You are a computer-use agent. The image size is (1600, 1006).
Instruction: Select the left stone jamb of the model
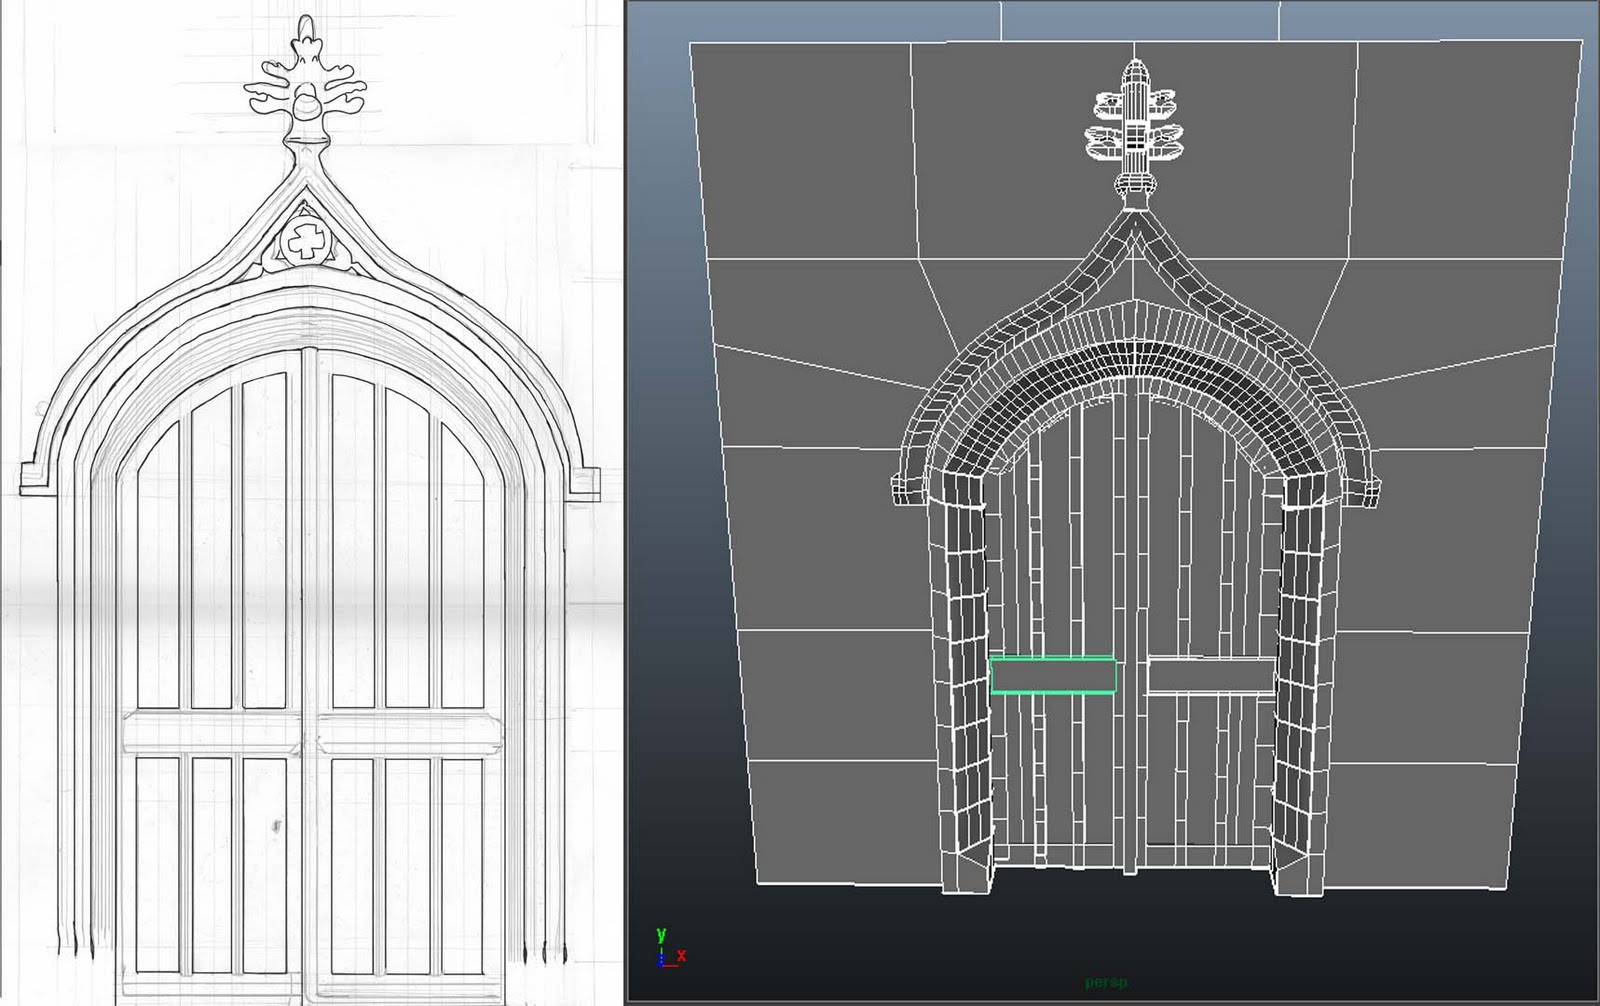pos(965,650)
